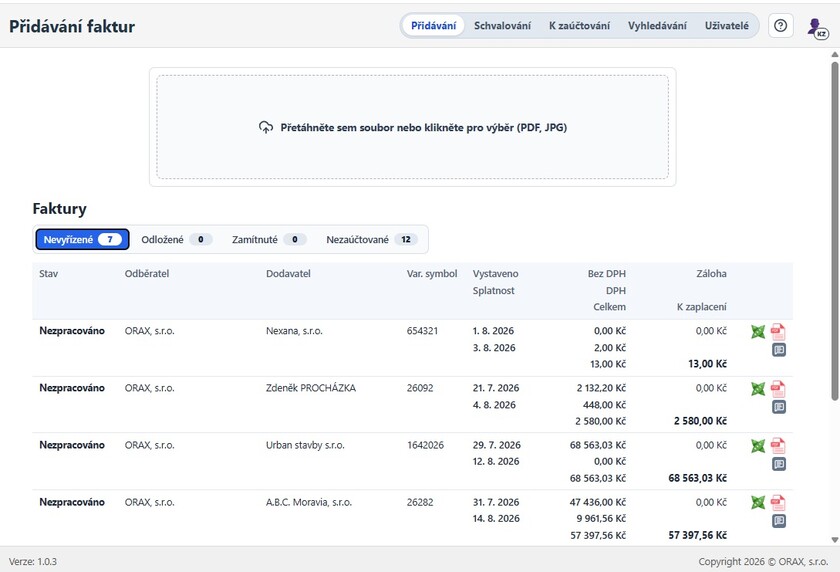This screenshot has height=572, width=840.
Task: Open the K zaúčtování tab
Action: (x=579, y=26)
